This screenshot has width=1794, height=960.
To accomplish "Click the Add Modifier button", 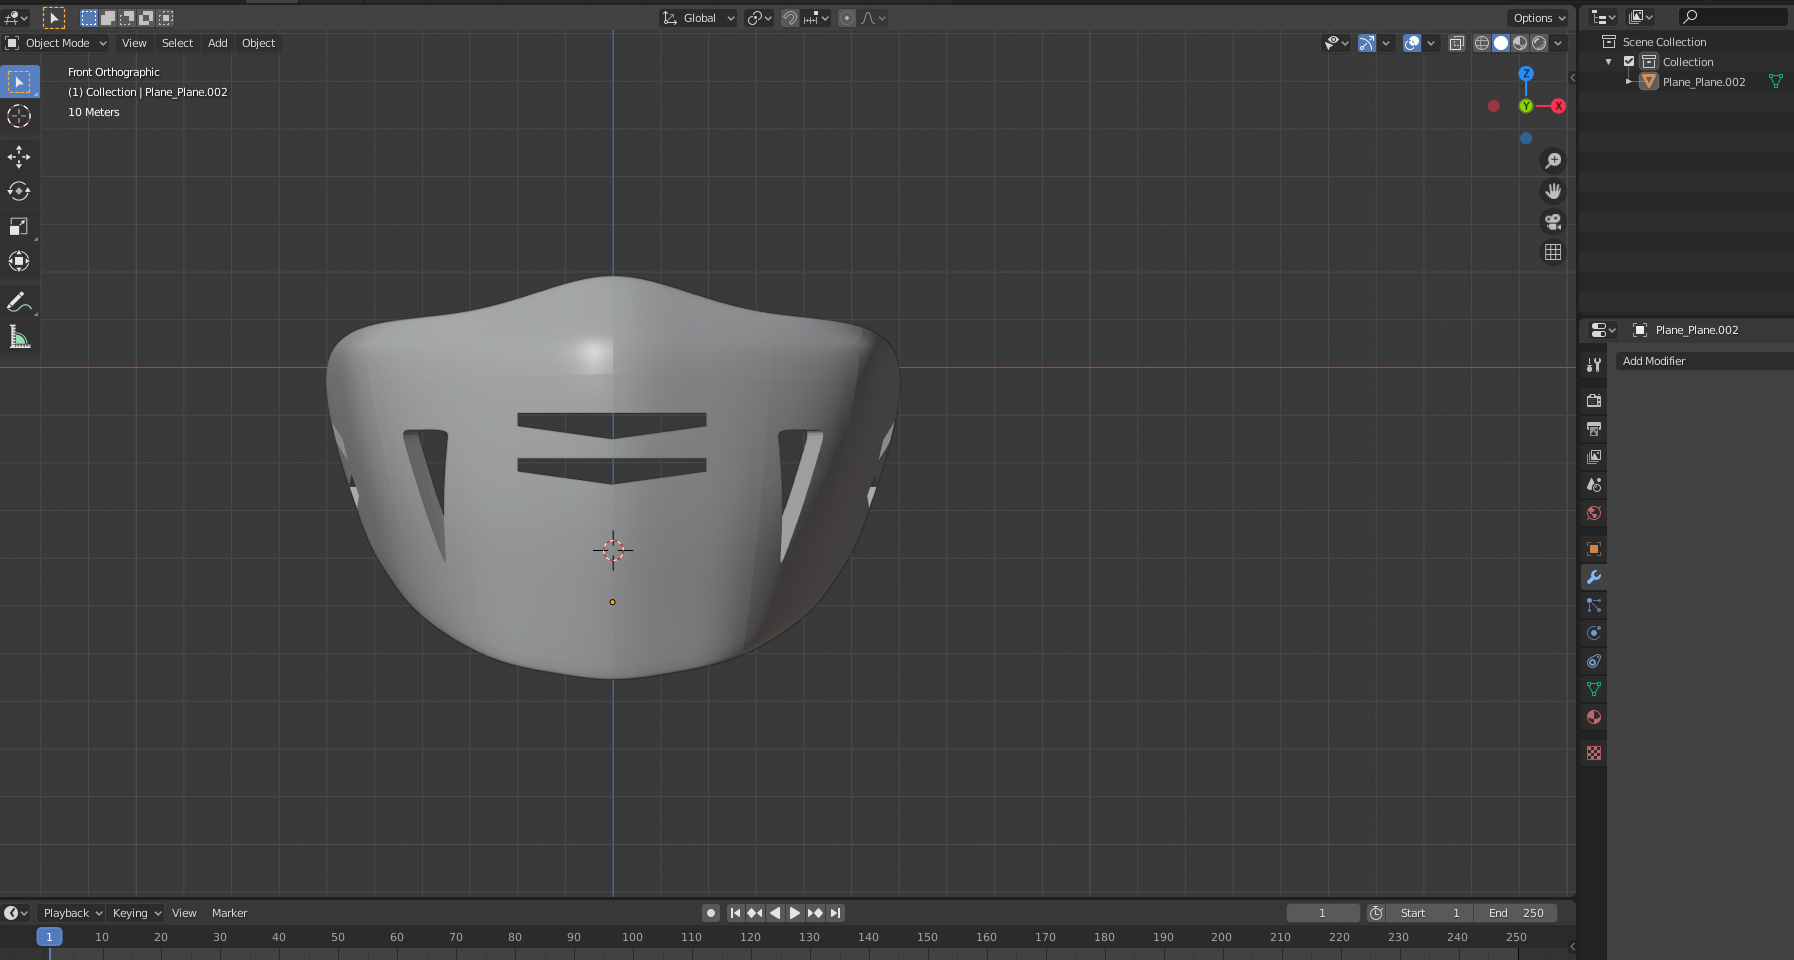I will click(1702, 361).
